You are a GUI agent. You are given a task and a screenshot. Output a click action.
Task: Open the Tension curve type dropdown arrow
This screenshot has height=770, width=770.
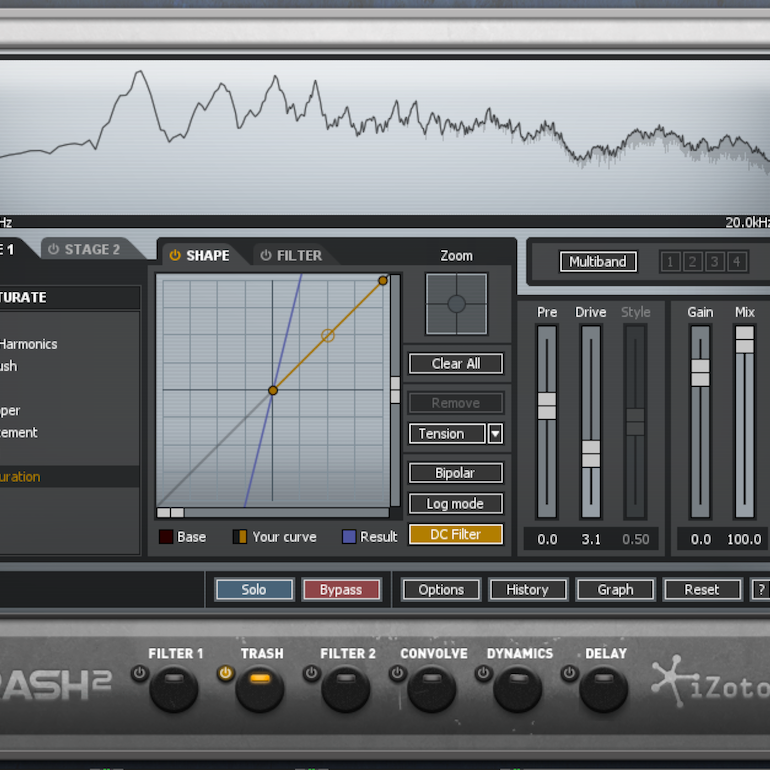click(495, 434)
